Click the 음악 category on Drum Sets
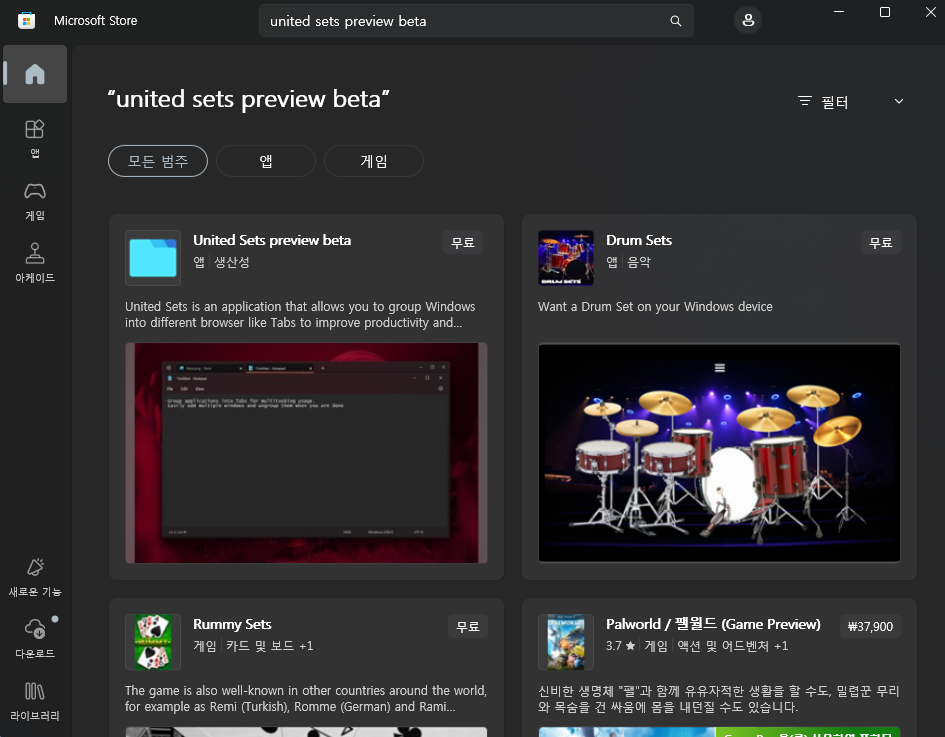Image resolution: width=945 pixels, height=737 pixels. tap(639, 262)
